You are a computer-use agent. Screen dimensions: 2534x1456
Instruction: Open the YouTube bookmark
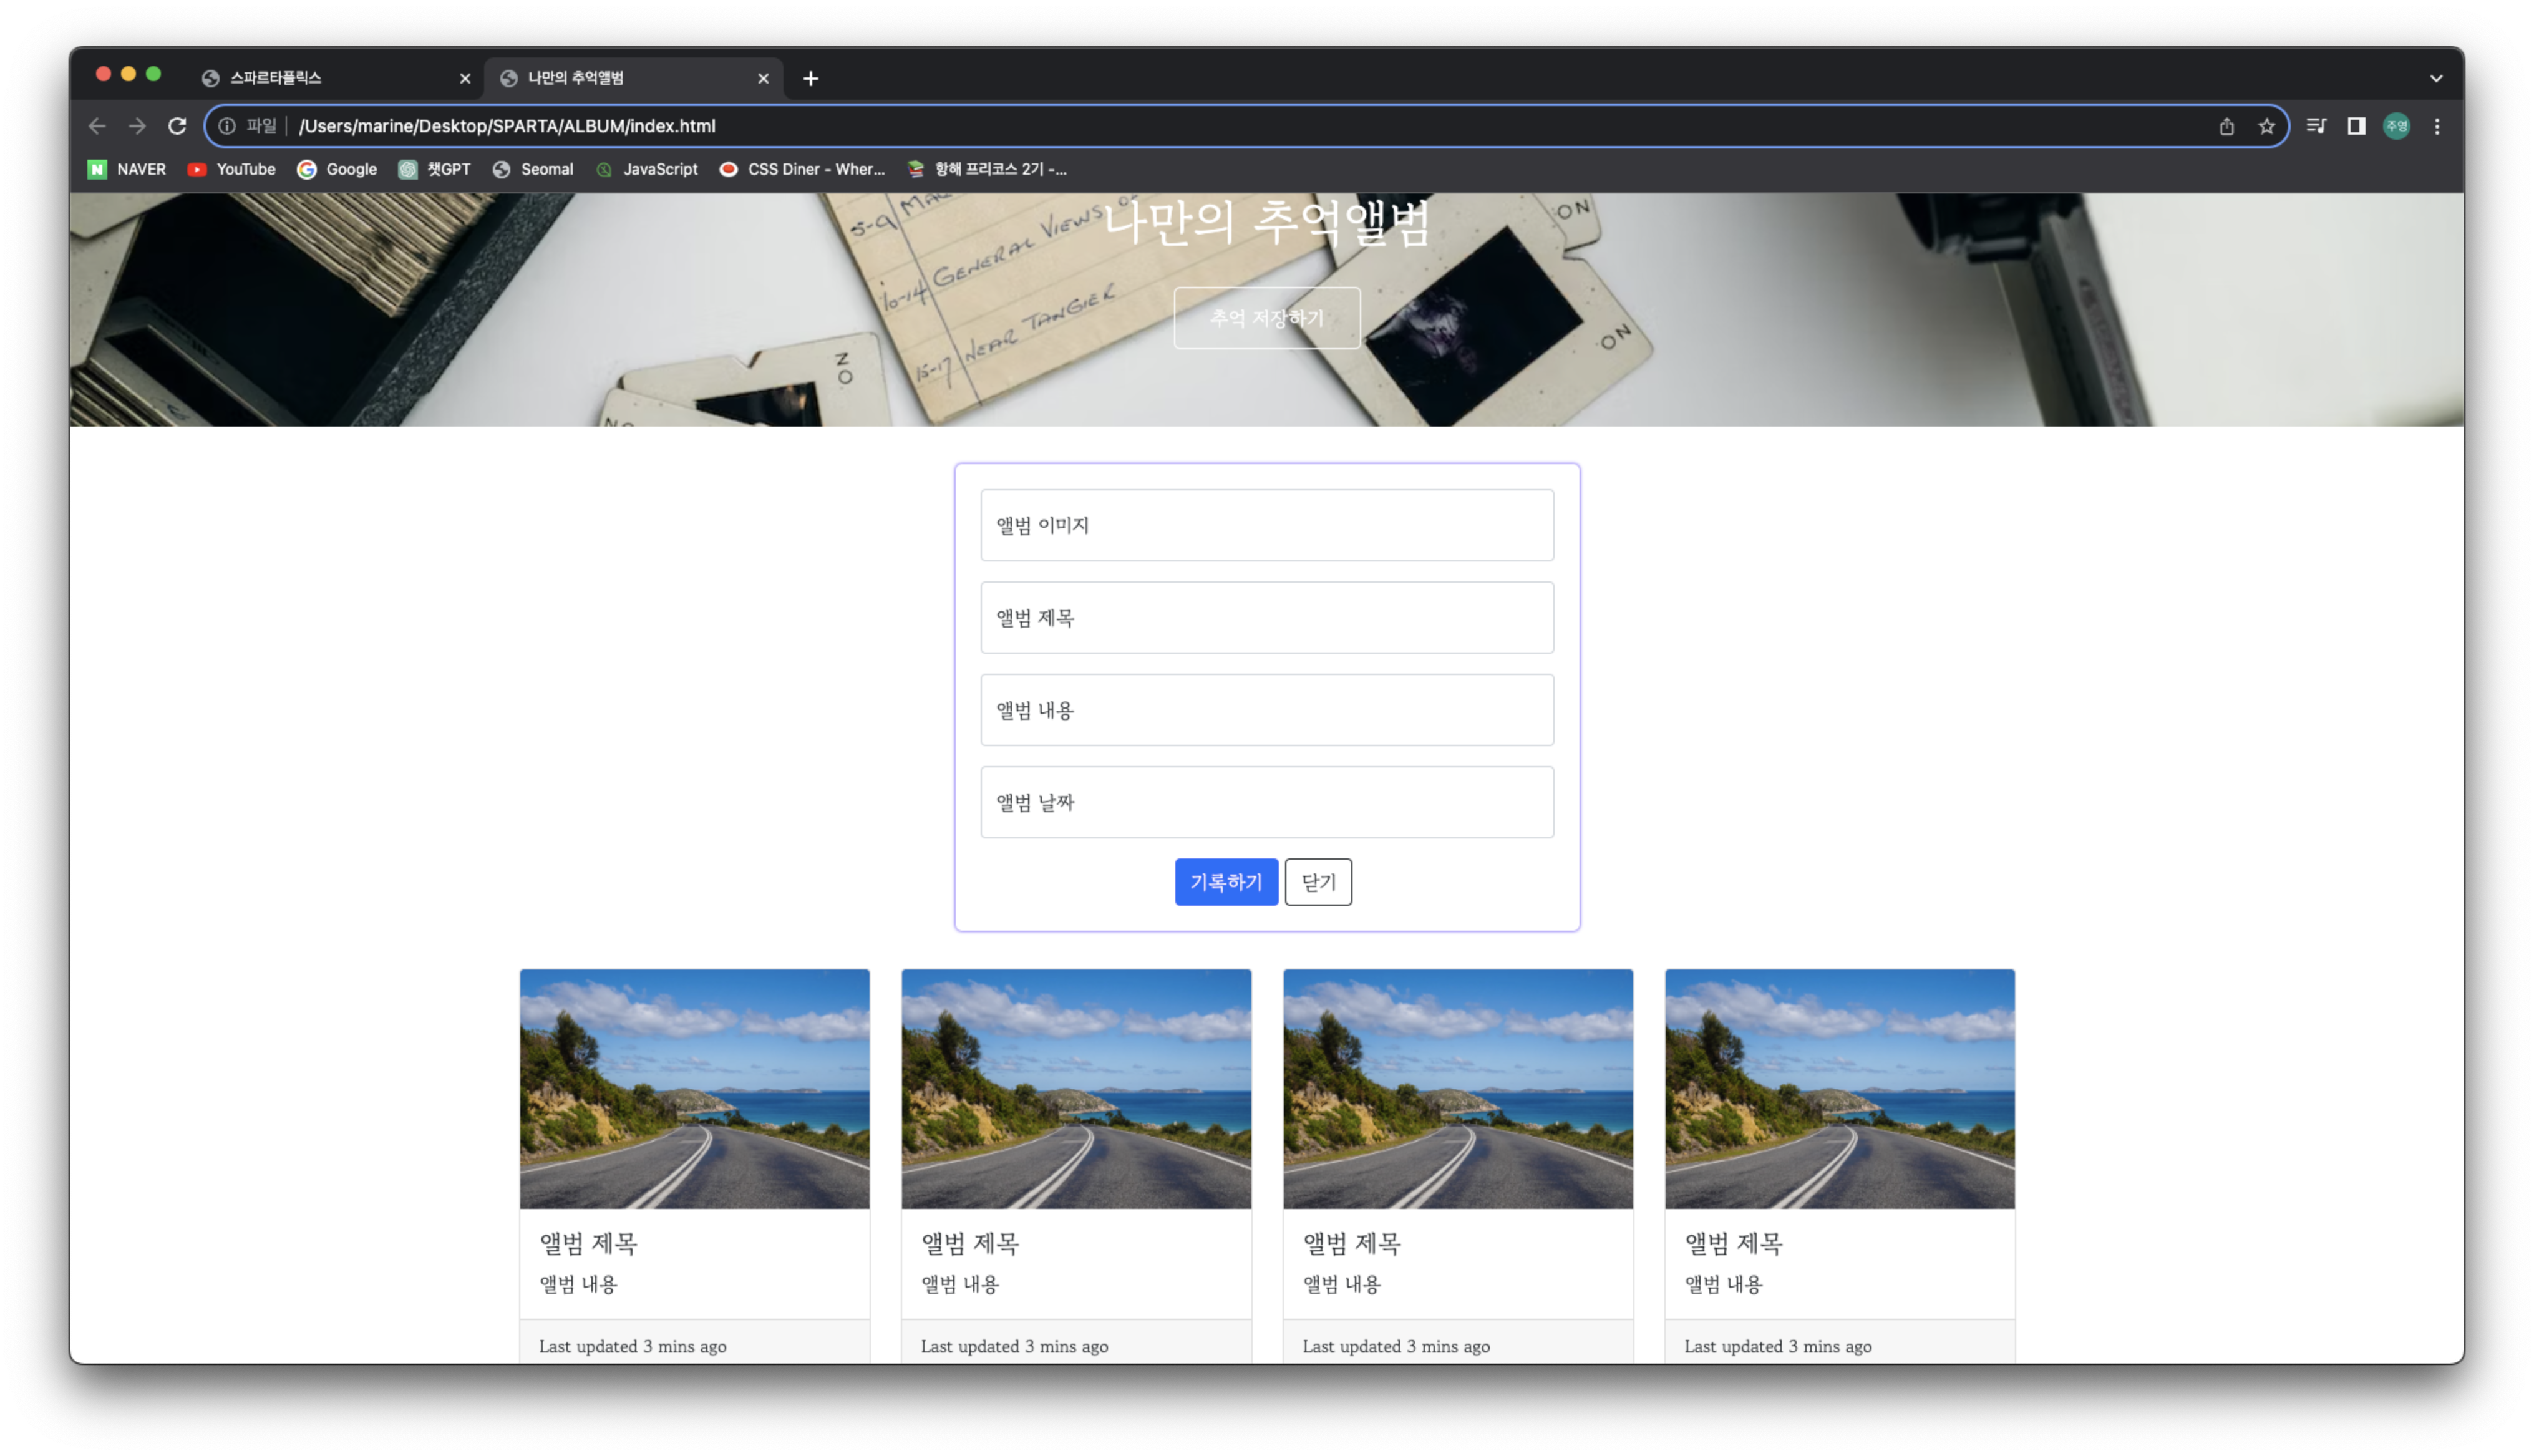click(232, 169)
